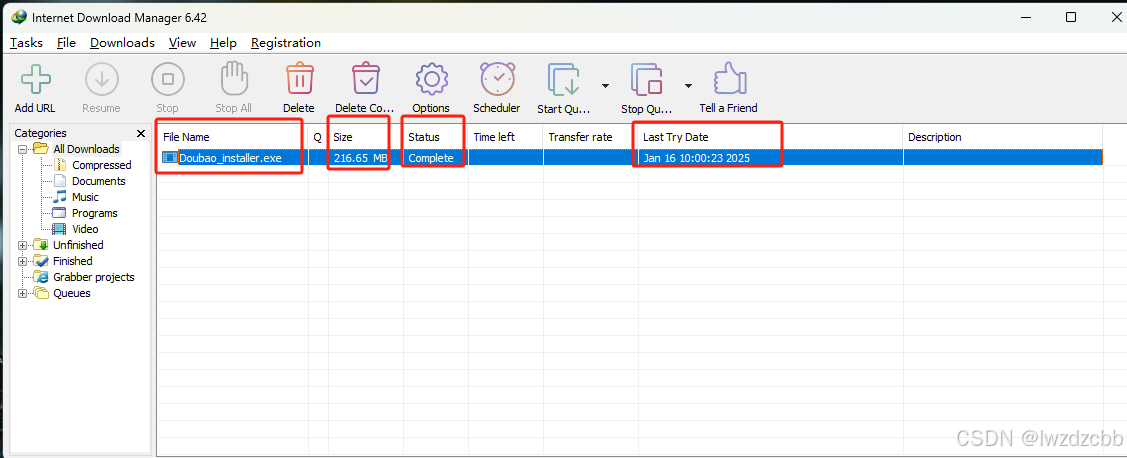Select the Unfinished folder
The width and height of the screenshot is (1127, 458).
[x=78, y=245]
